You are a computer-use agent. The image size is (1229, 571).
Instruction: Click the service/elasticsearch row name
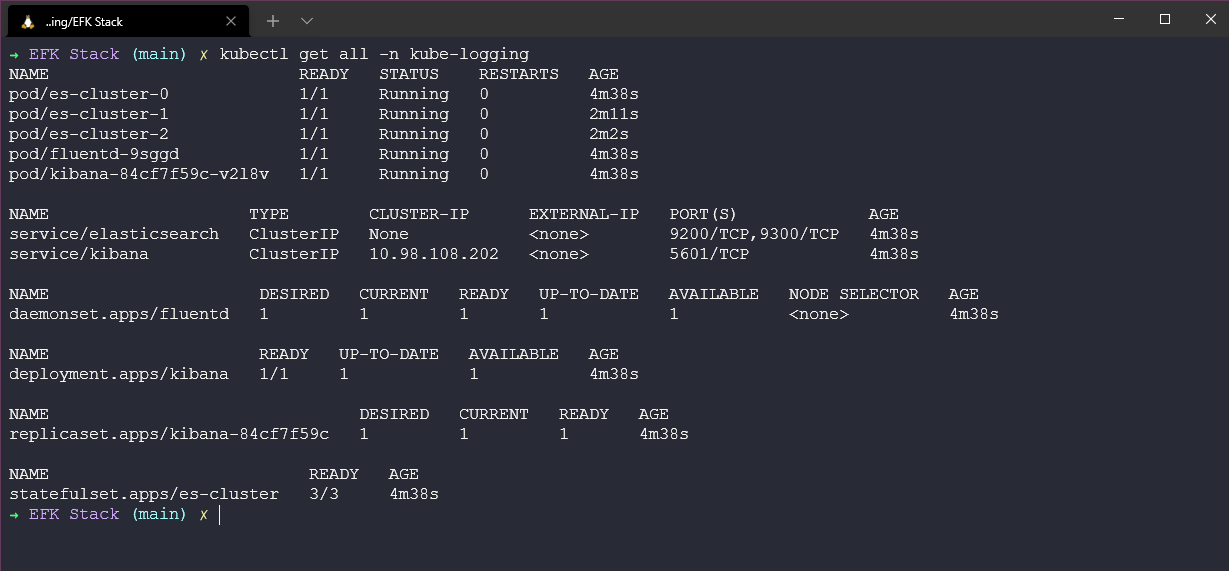[113, 234]
